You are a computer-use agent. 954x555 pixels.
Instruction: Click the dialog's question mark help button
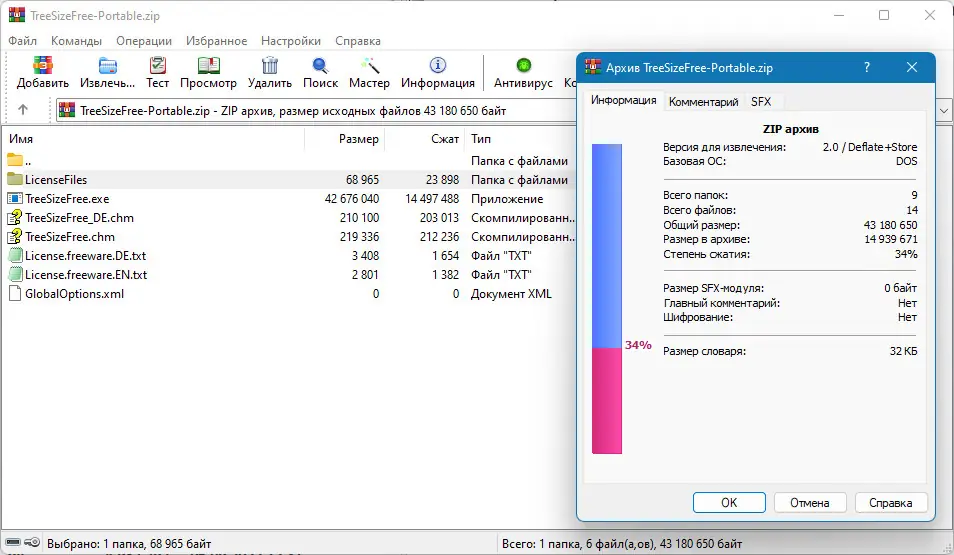[867, 68]
